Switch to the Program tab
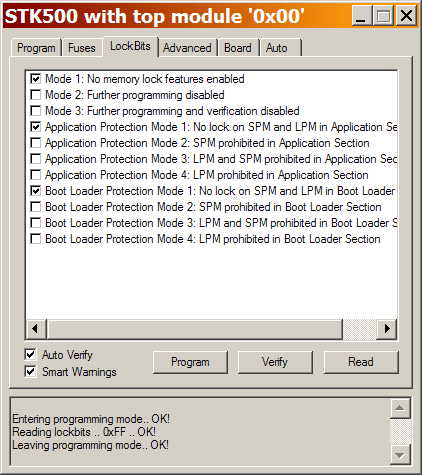Screen dimensions: 422x475 36,48
